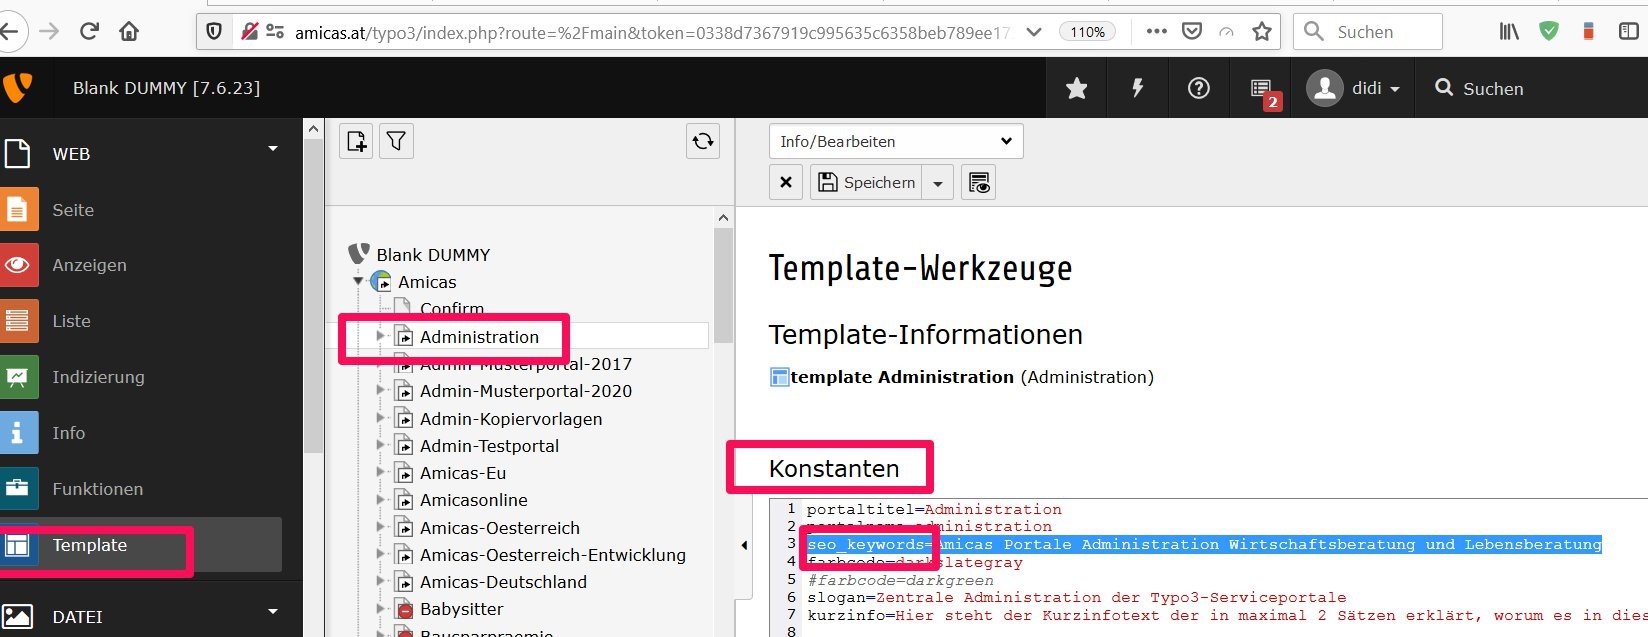Refresh the page tree
The width and height of the screenshot is (1648, 637).
click(x=703, y=141)
